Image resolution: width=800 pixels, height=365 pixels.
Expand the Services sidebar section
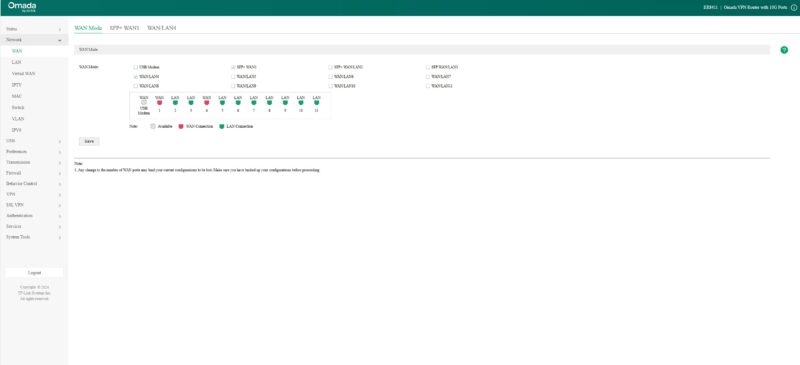pyautogui.click(x=34, y=226)
